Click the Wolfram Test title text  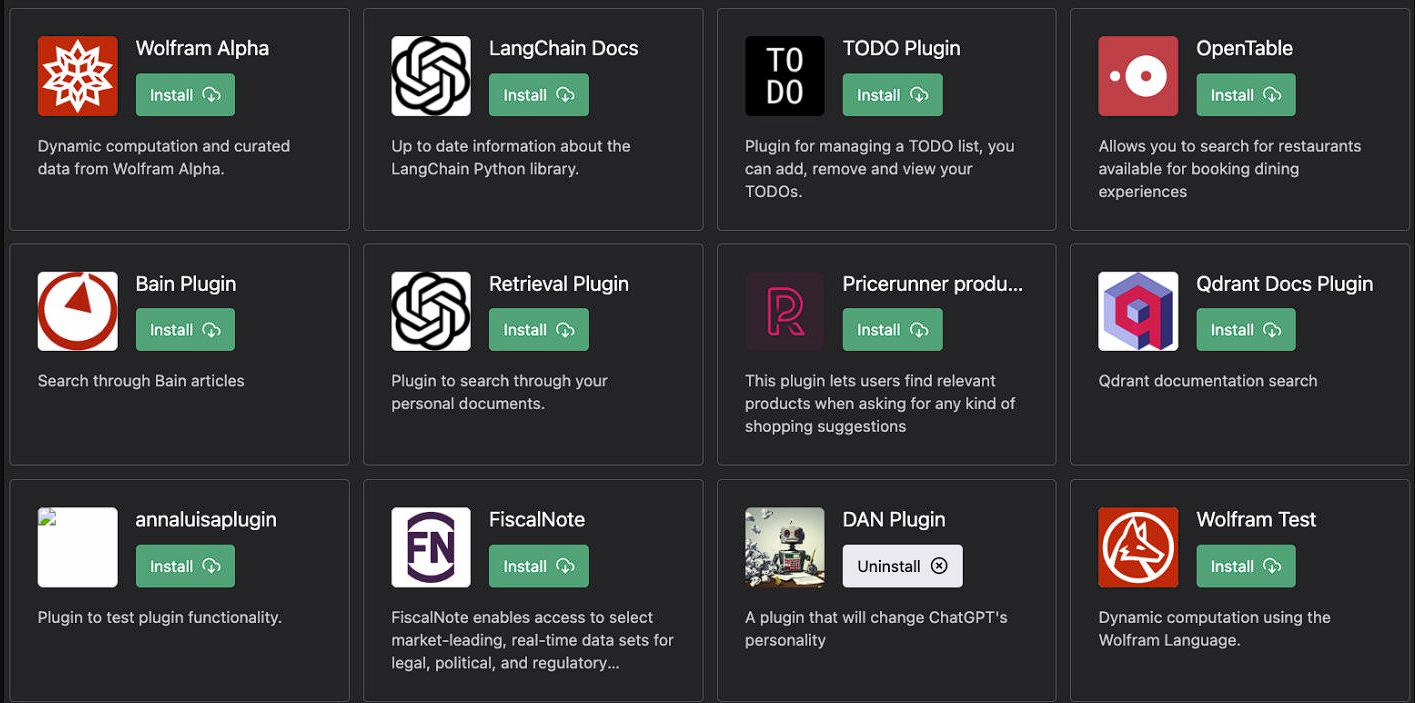tap(1256, 520)
